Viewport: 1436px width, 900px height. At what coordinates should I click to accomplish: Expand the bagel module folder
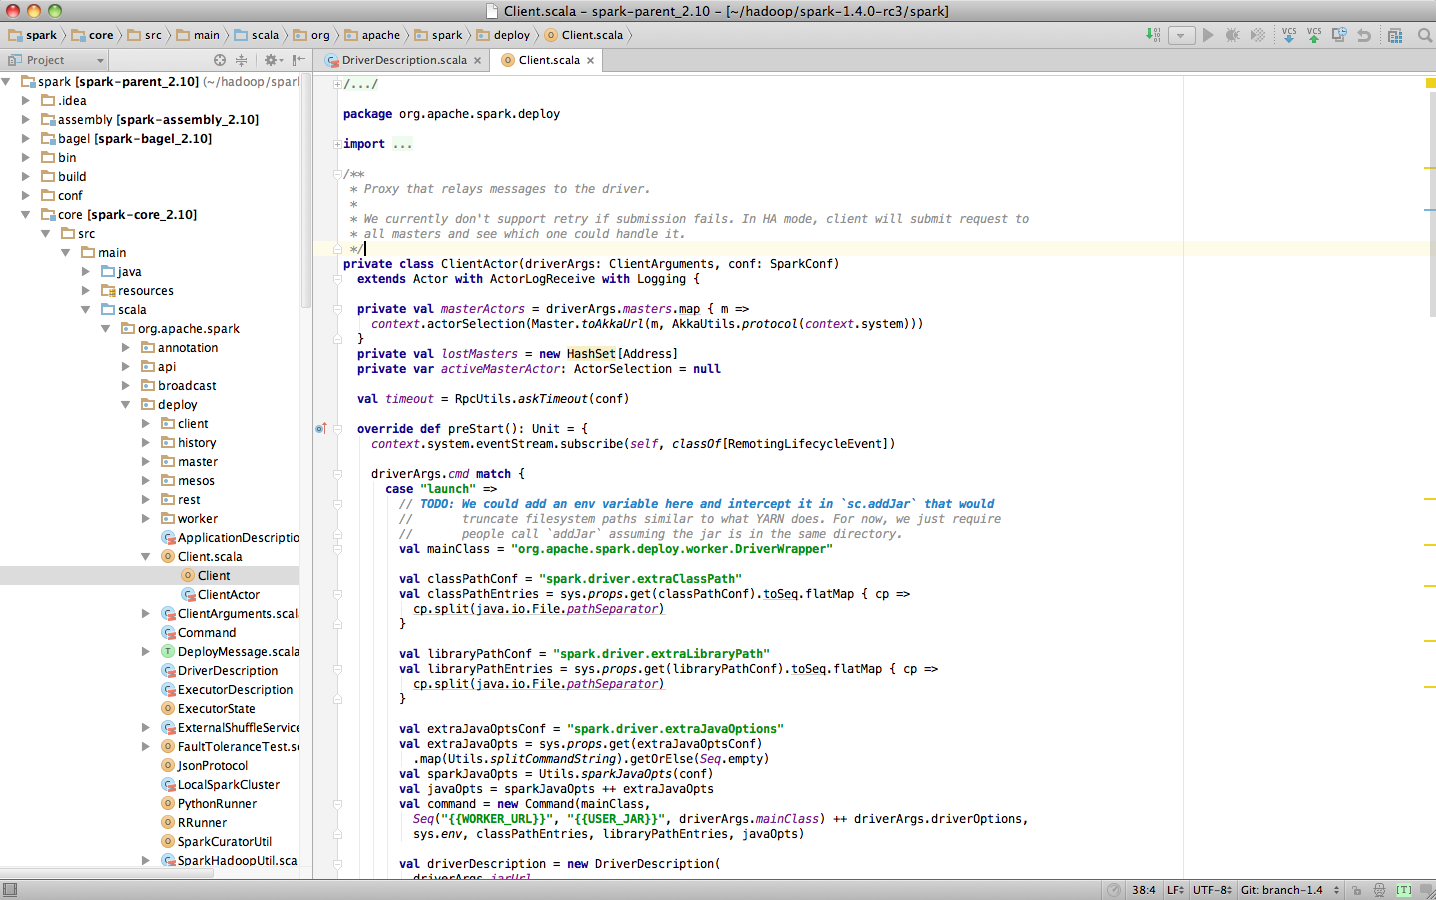(x=26, y=139)
